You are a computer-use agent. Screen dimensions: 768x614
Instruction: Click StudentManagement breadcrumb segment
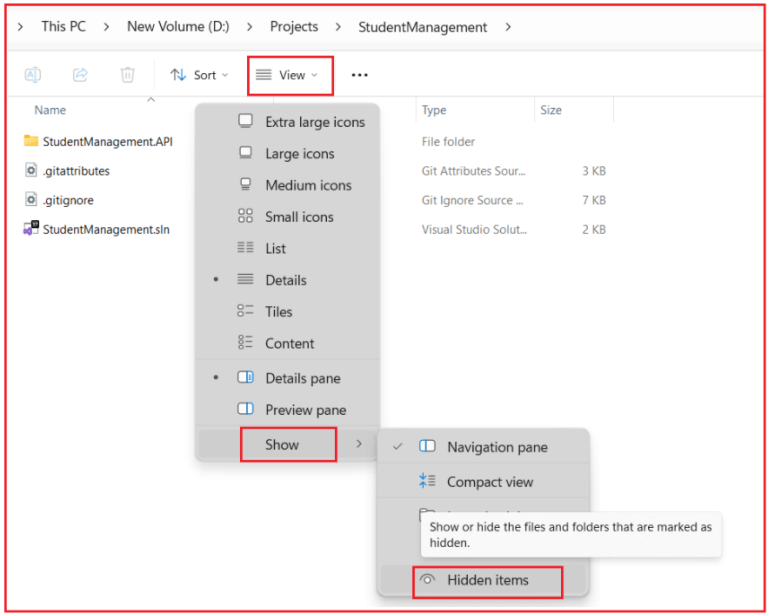(423, 27)
